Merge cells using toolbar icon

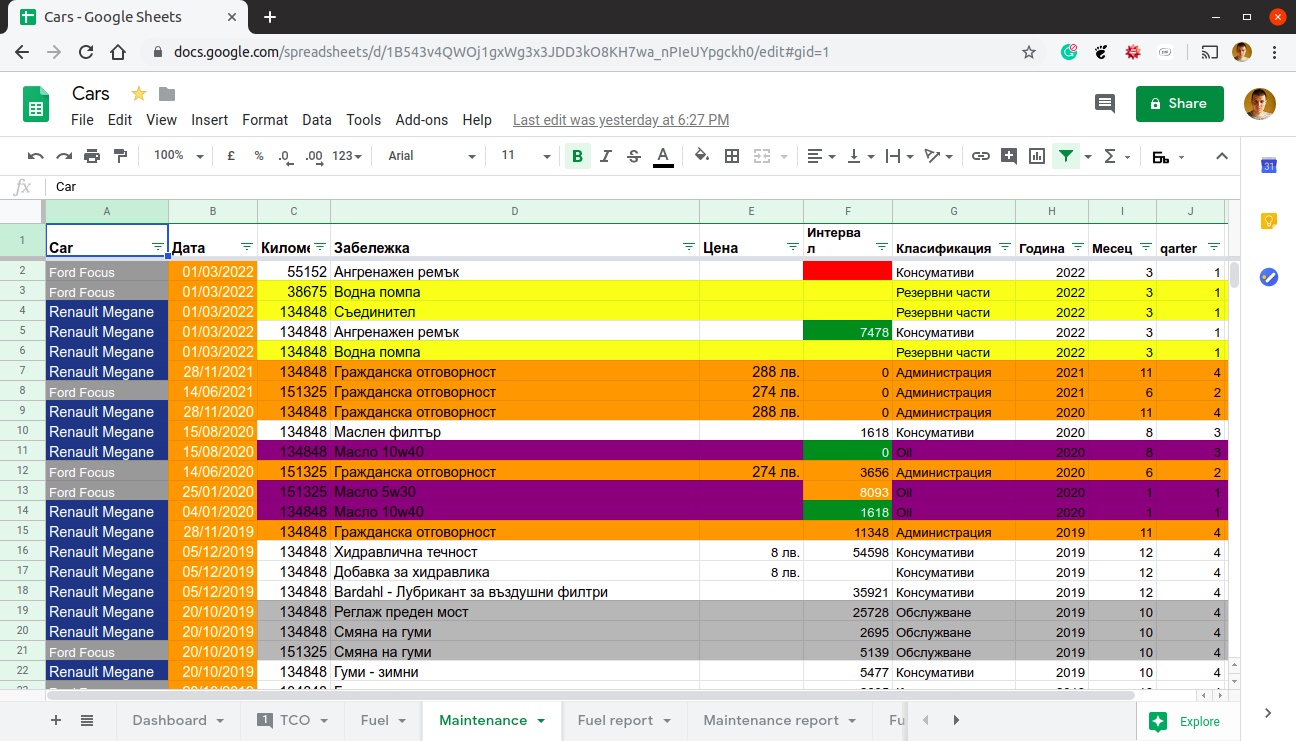(x=762, y=156)
